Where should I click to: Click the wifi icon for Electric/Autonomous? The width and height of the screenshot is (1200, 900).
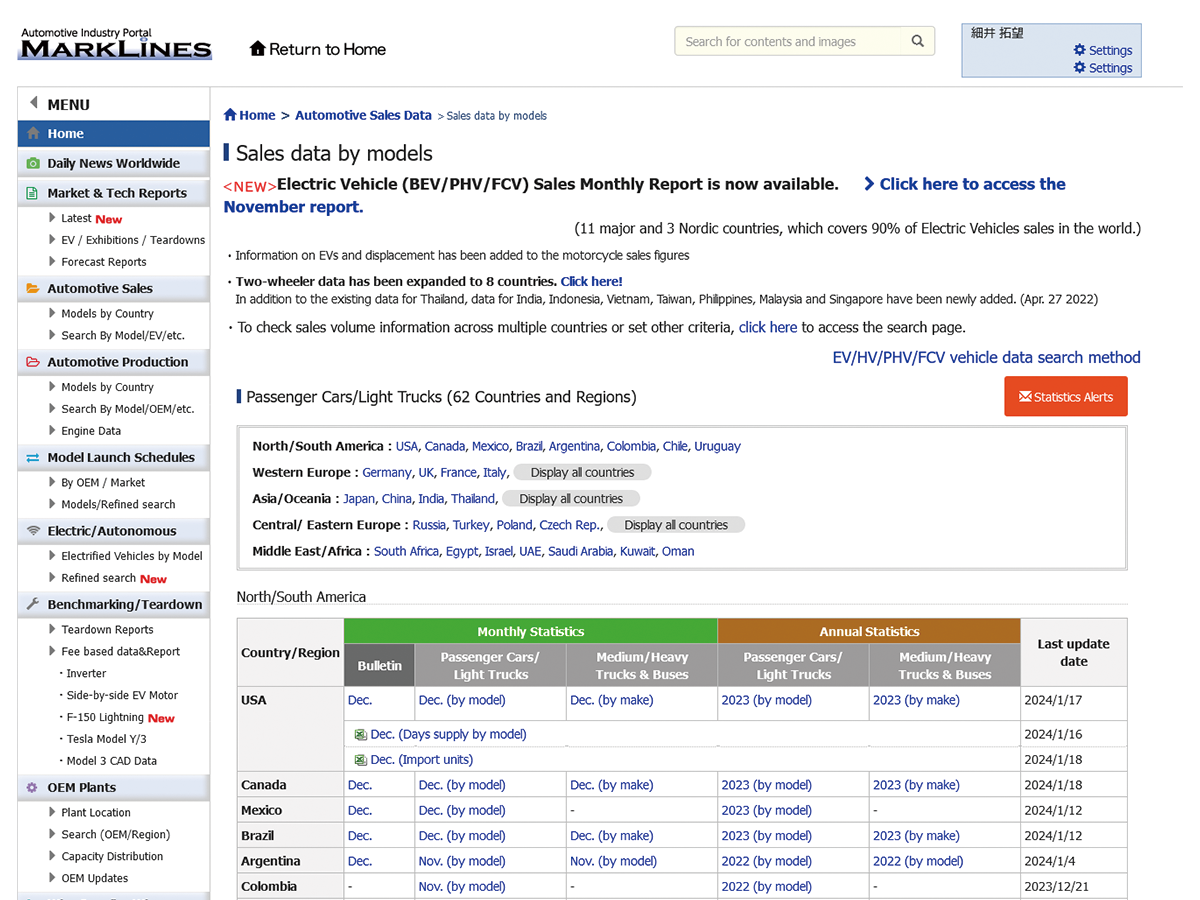(x=33, y=531)
